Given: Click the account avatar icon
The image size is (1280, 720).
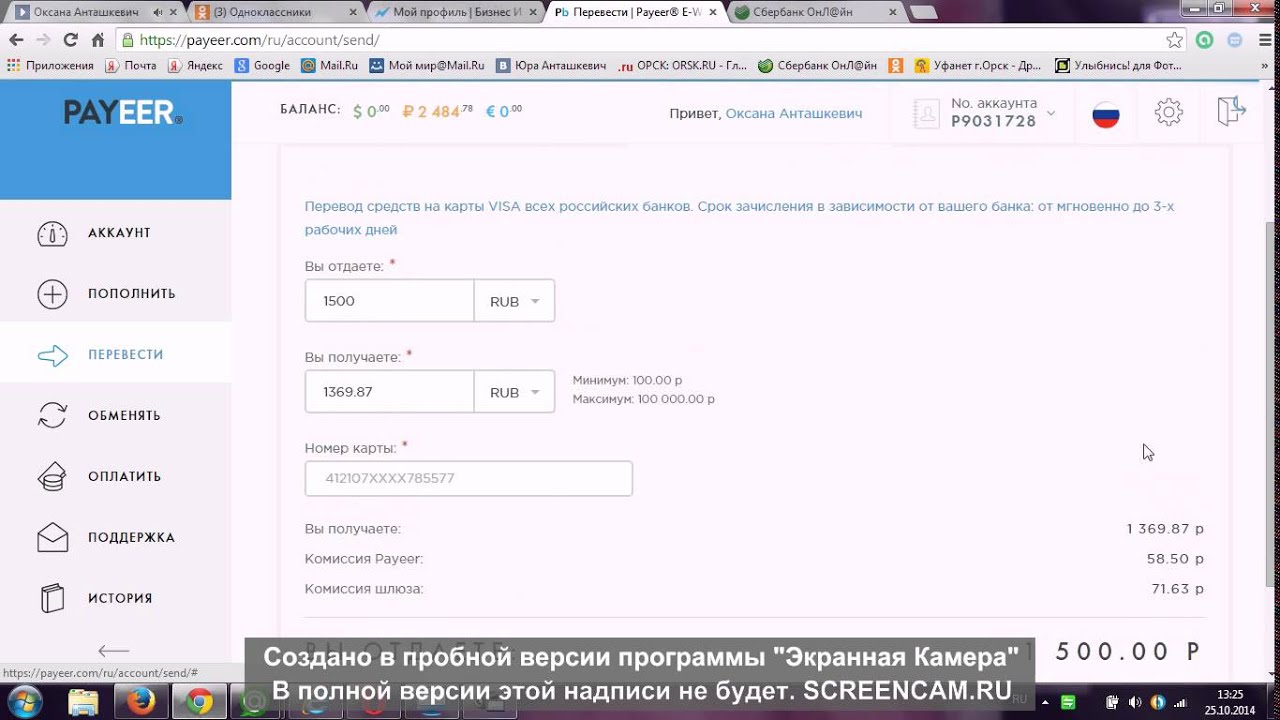Looking at the screenshot, I should tap(927, 113).
